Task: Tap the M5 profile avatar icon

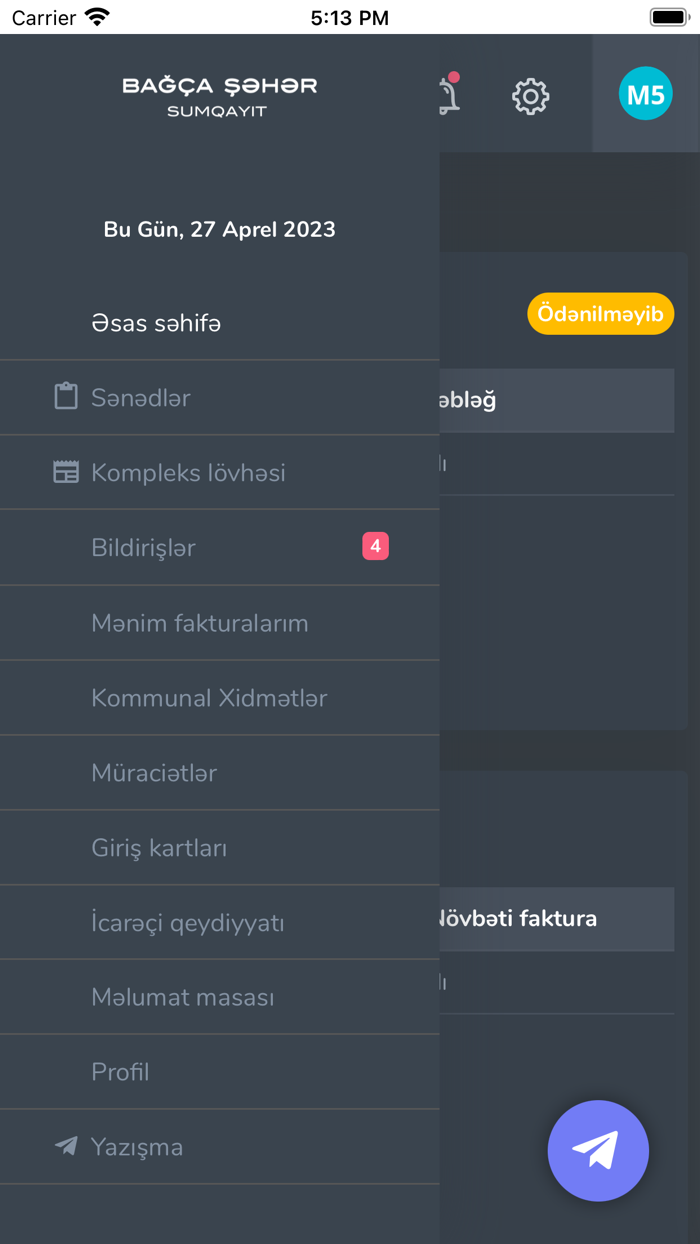Action: (645, 93)
